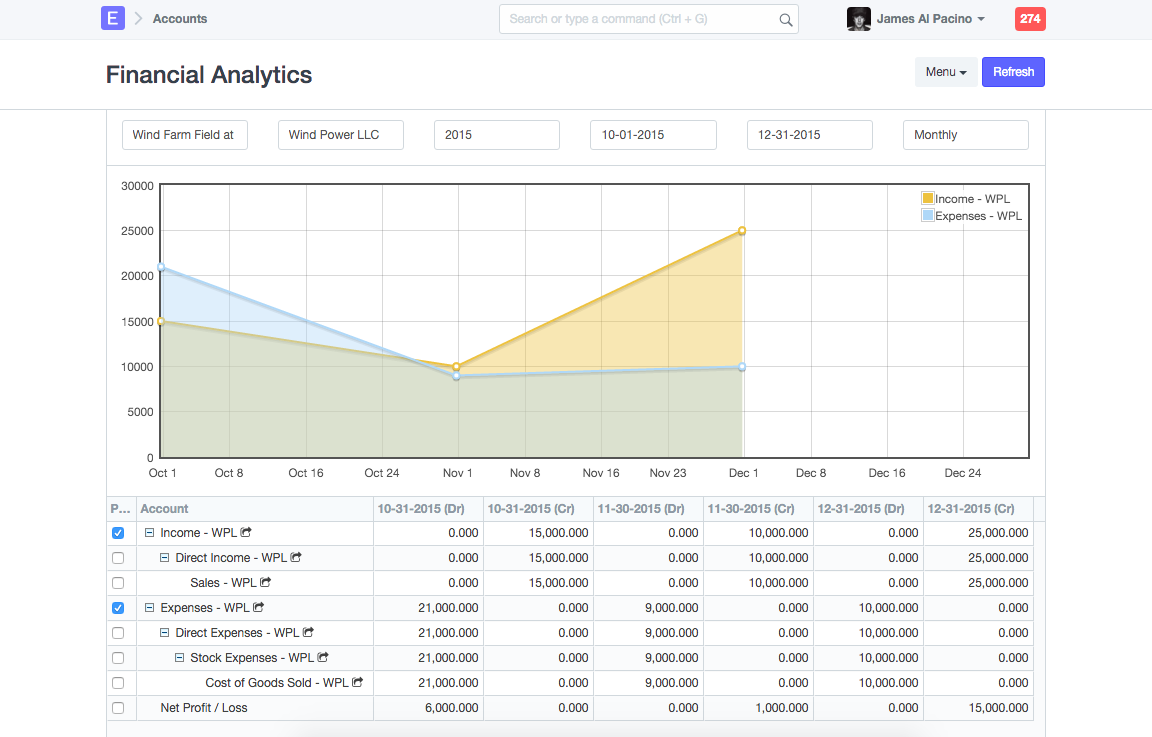The width and height of the screenshot is (1152, 737).
Task: Open the Monthly range dropdown
Action: coord(965,135)
